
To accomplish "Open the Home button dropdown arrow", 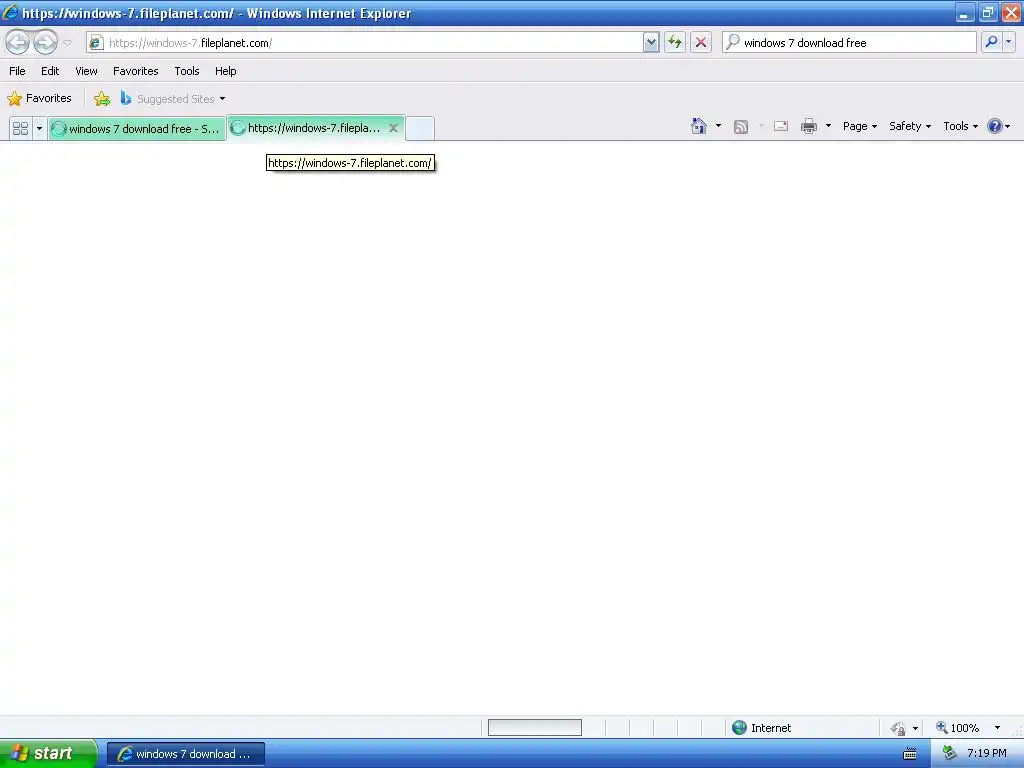I will (718, 126).
